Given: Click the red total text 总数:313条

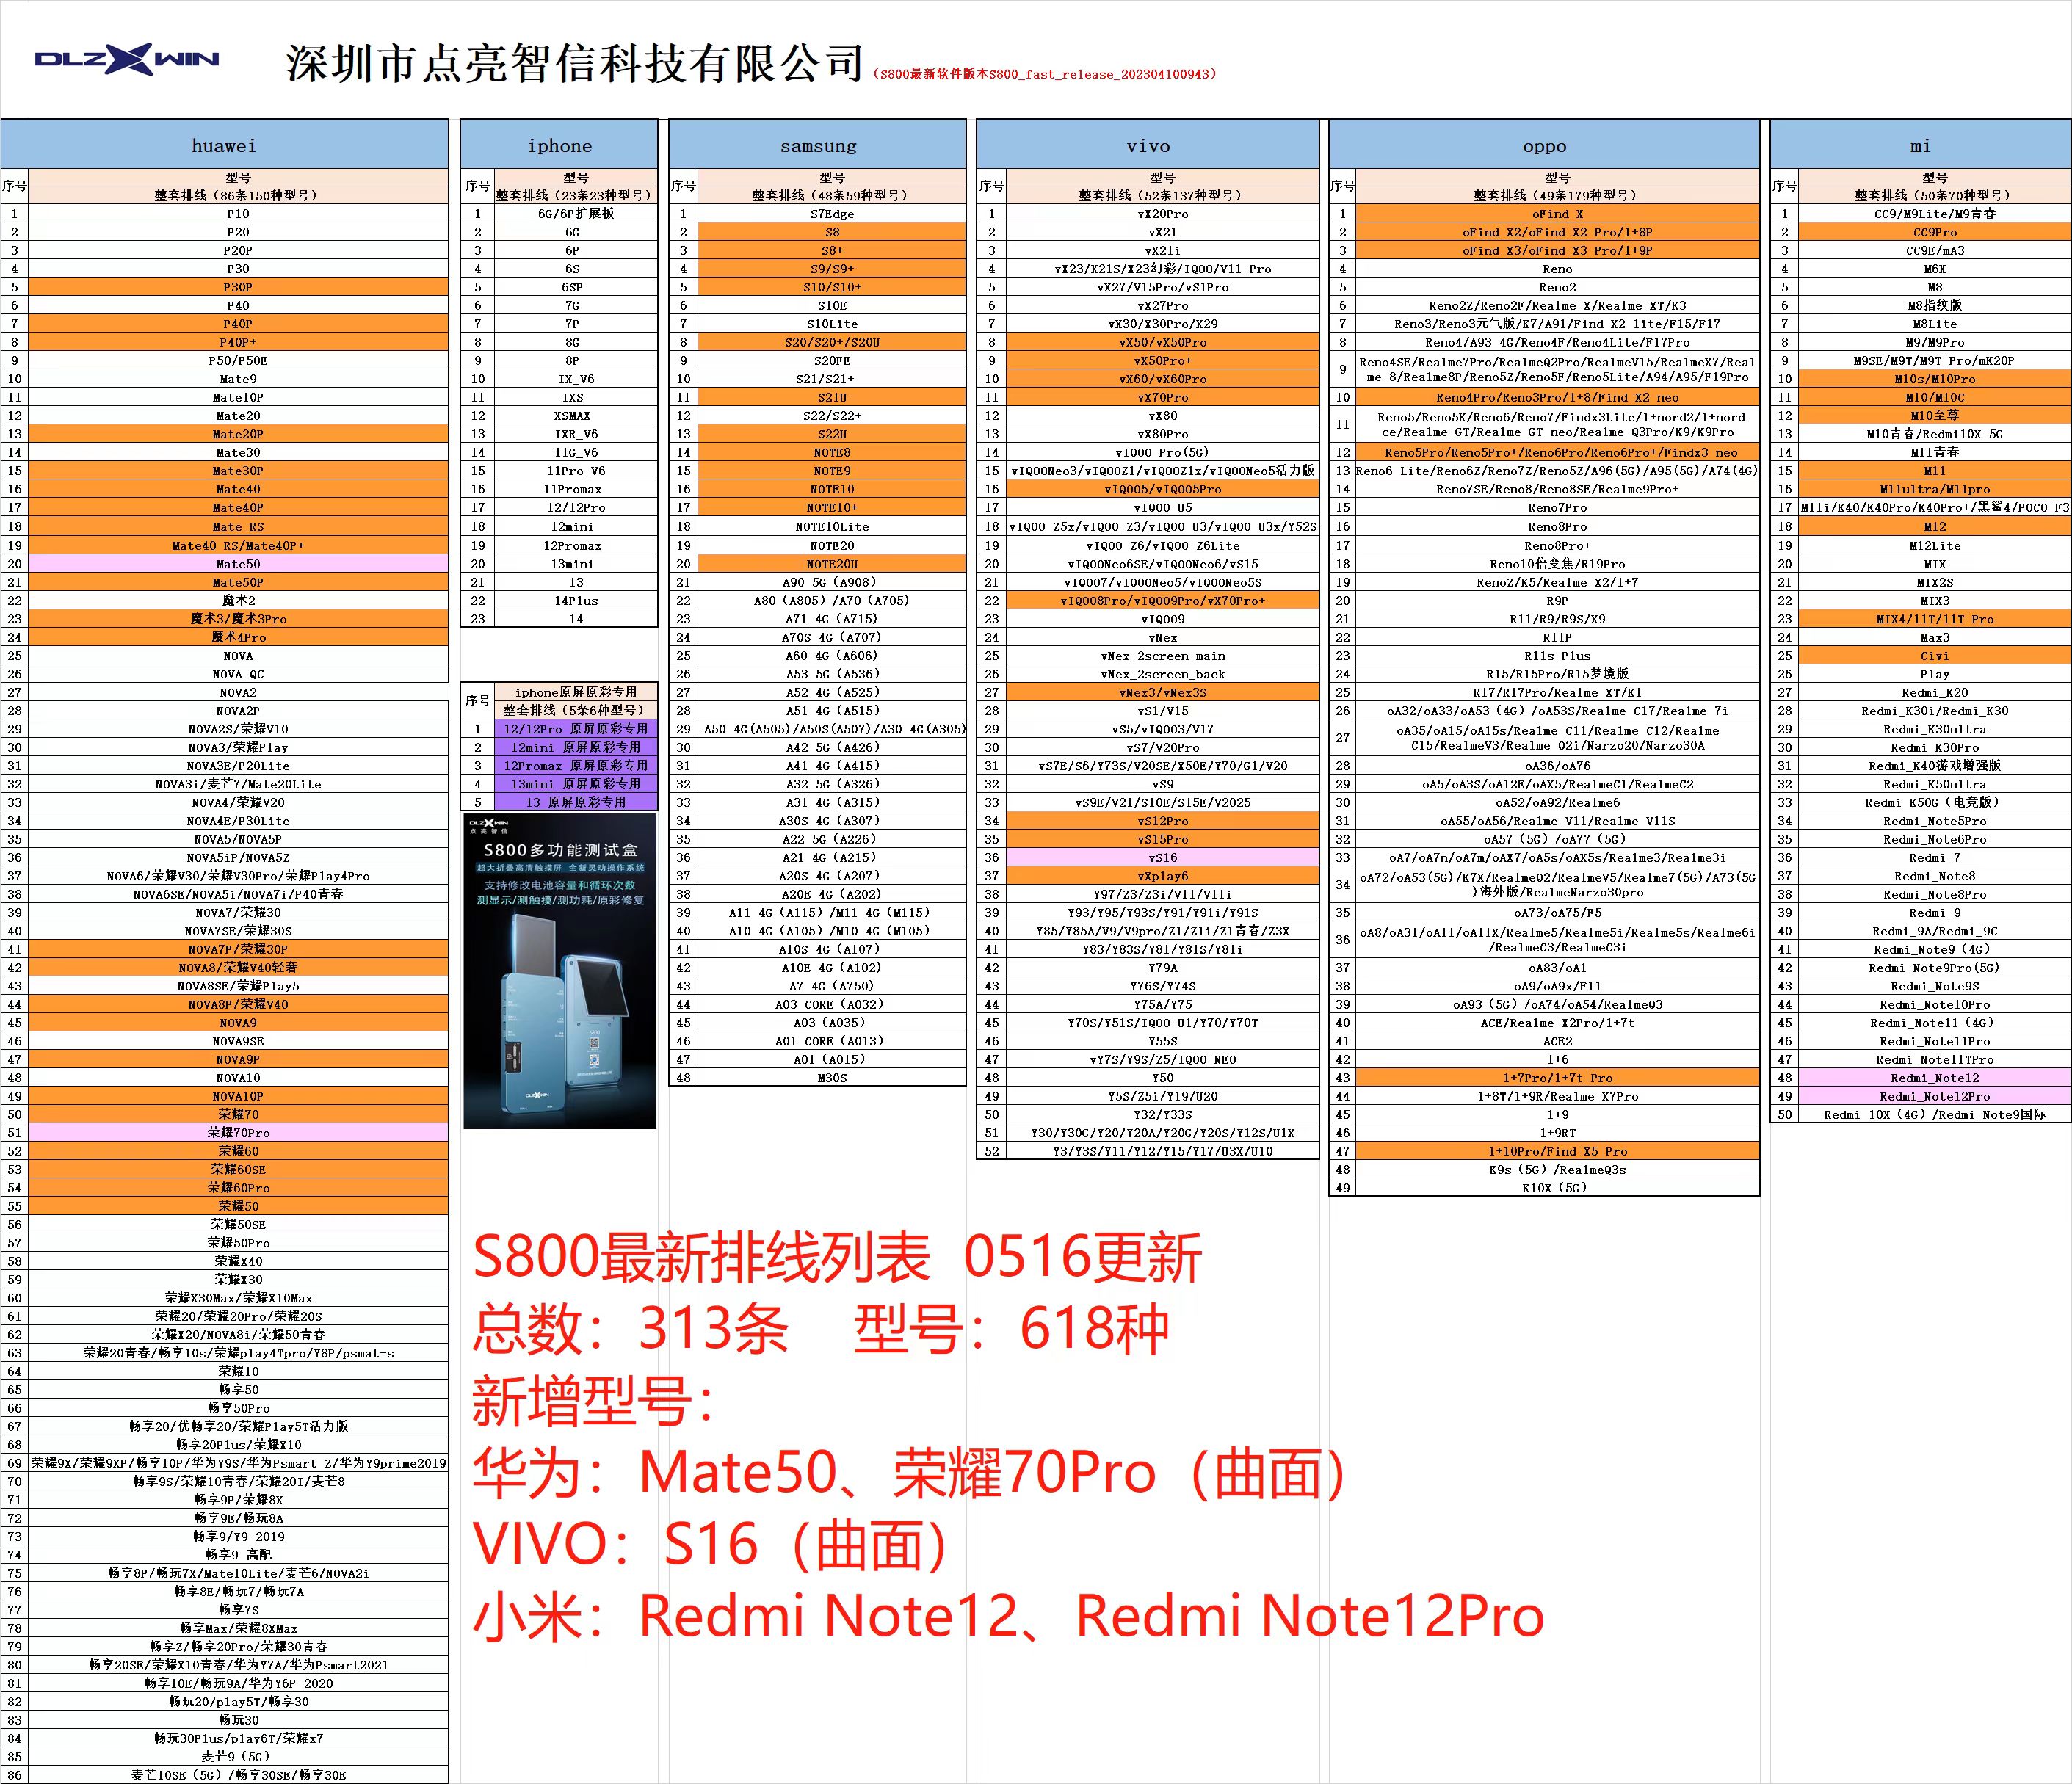Looking at the screenshot, I should point(631,1329).
